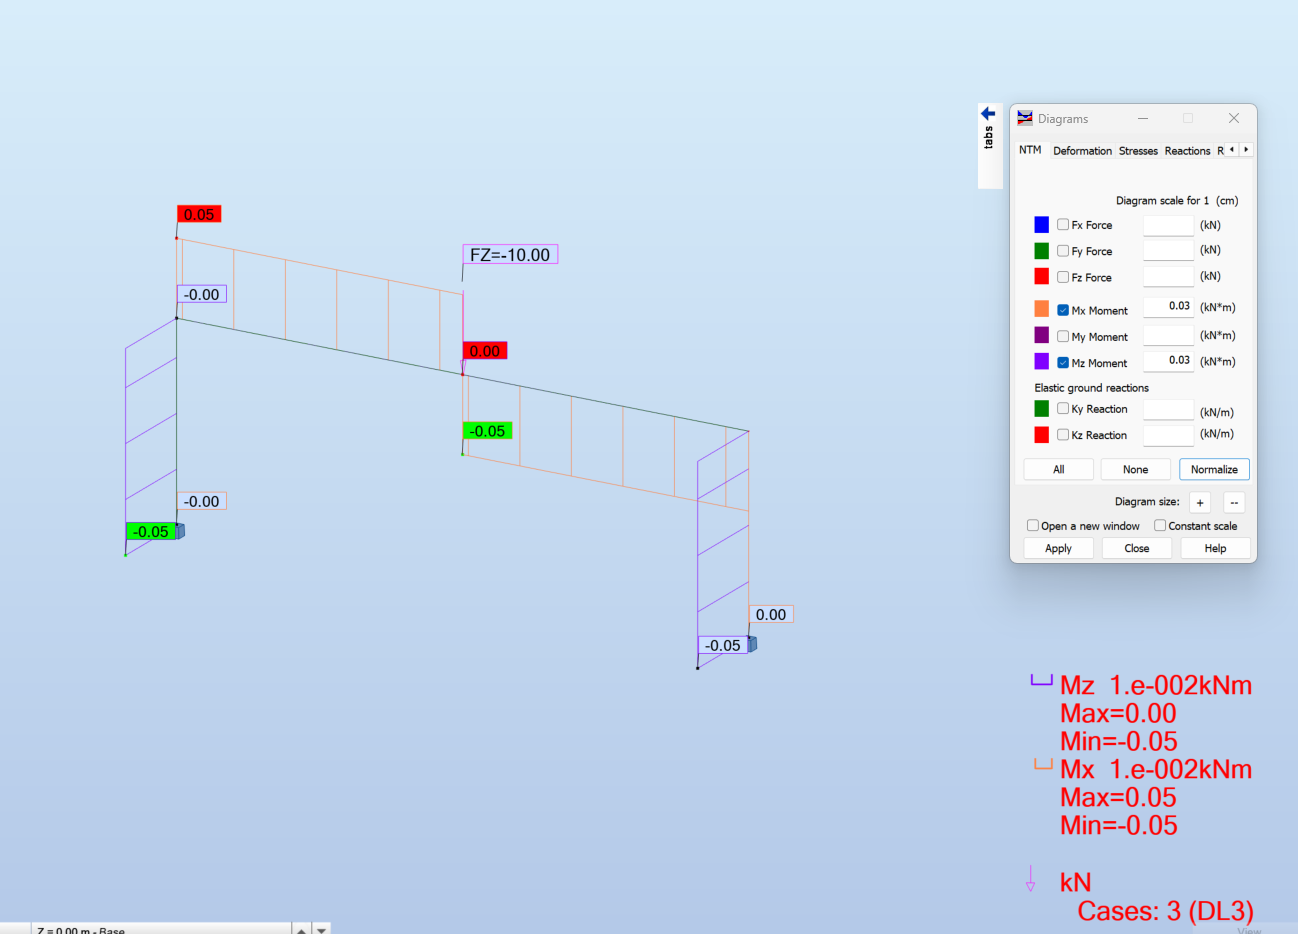Open the work plane dropdown arrow at bottom

point(321,929)
